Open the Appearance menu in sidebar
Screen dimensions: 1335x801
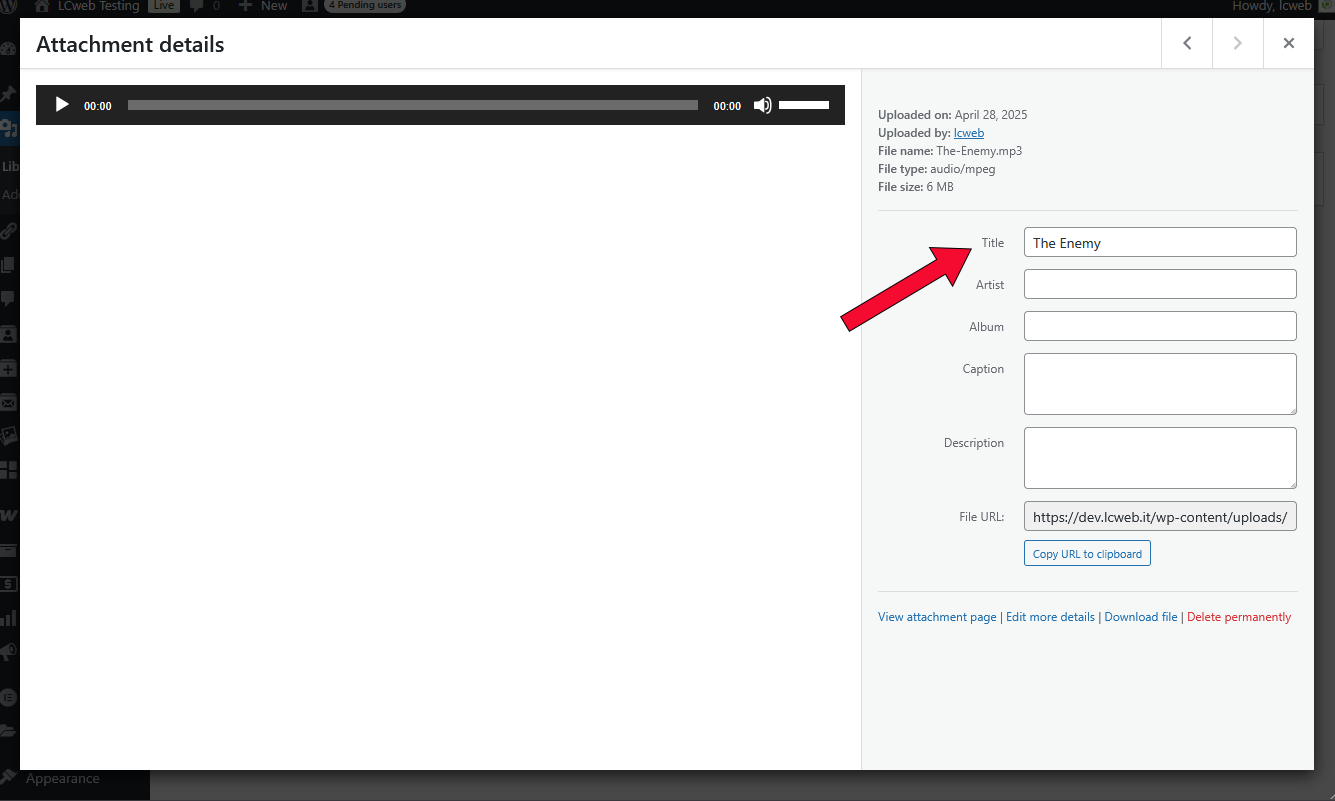(62, 778)
